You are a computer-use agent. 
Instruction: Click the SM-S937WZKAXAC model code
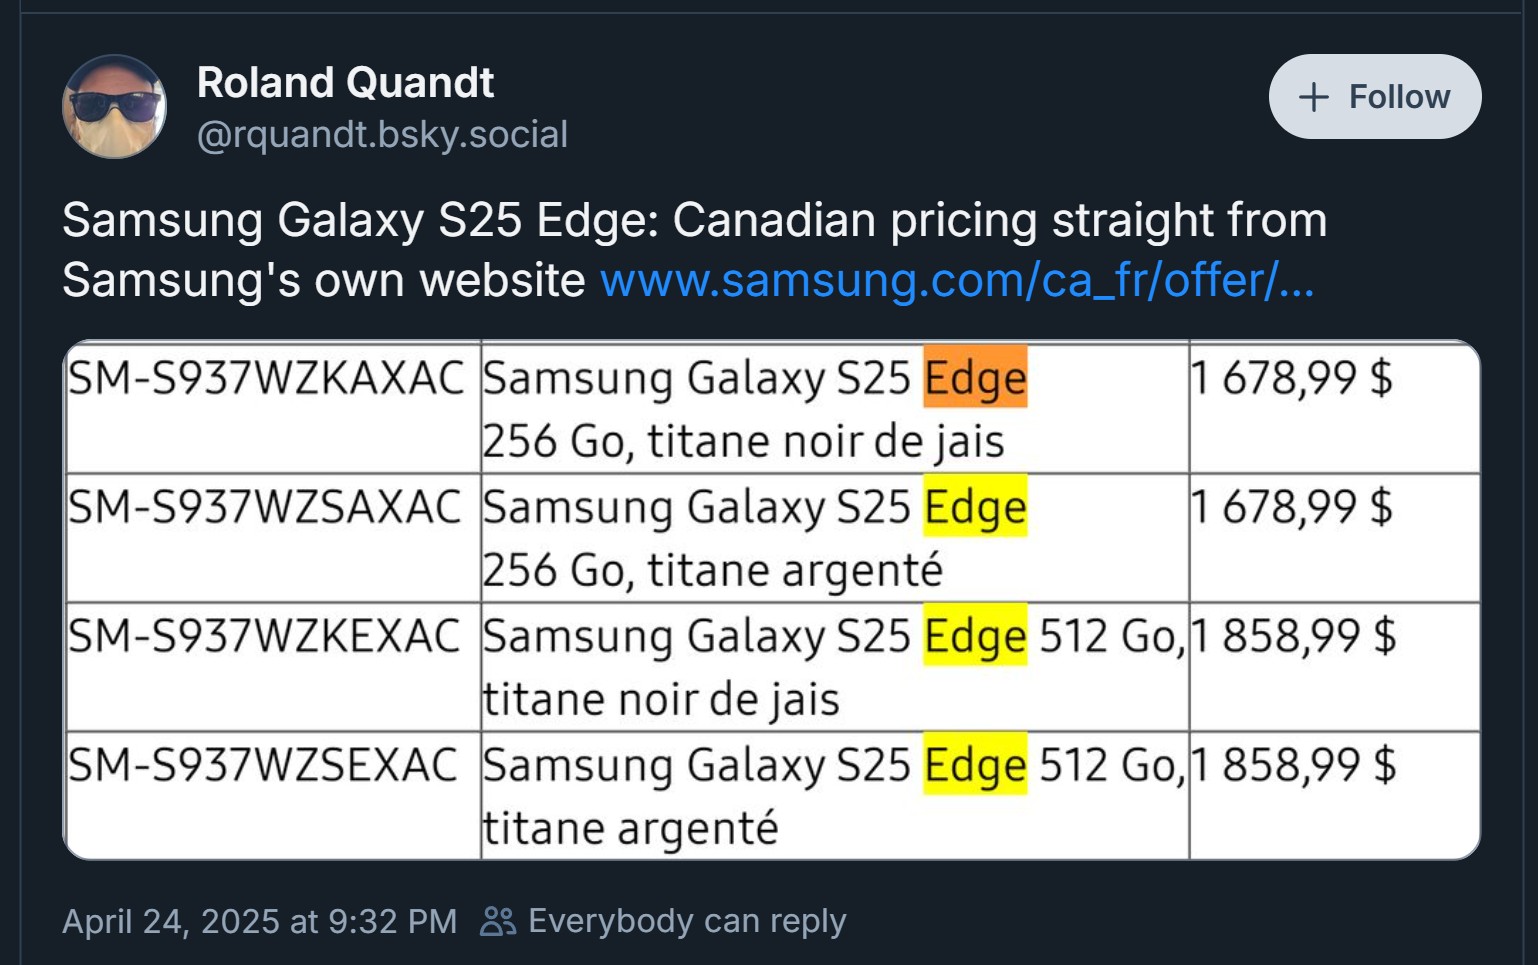(265, 378)
